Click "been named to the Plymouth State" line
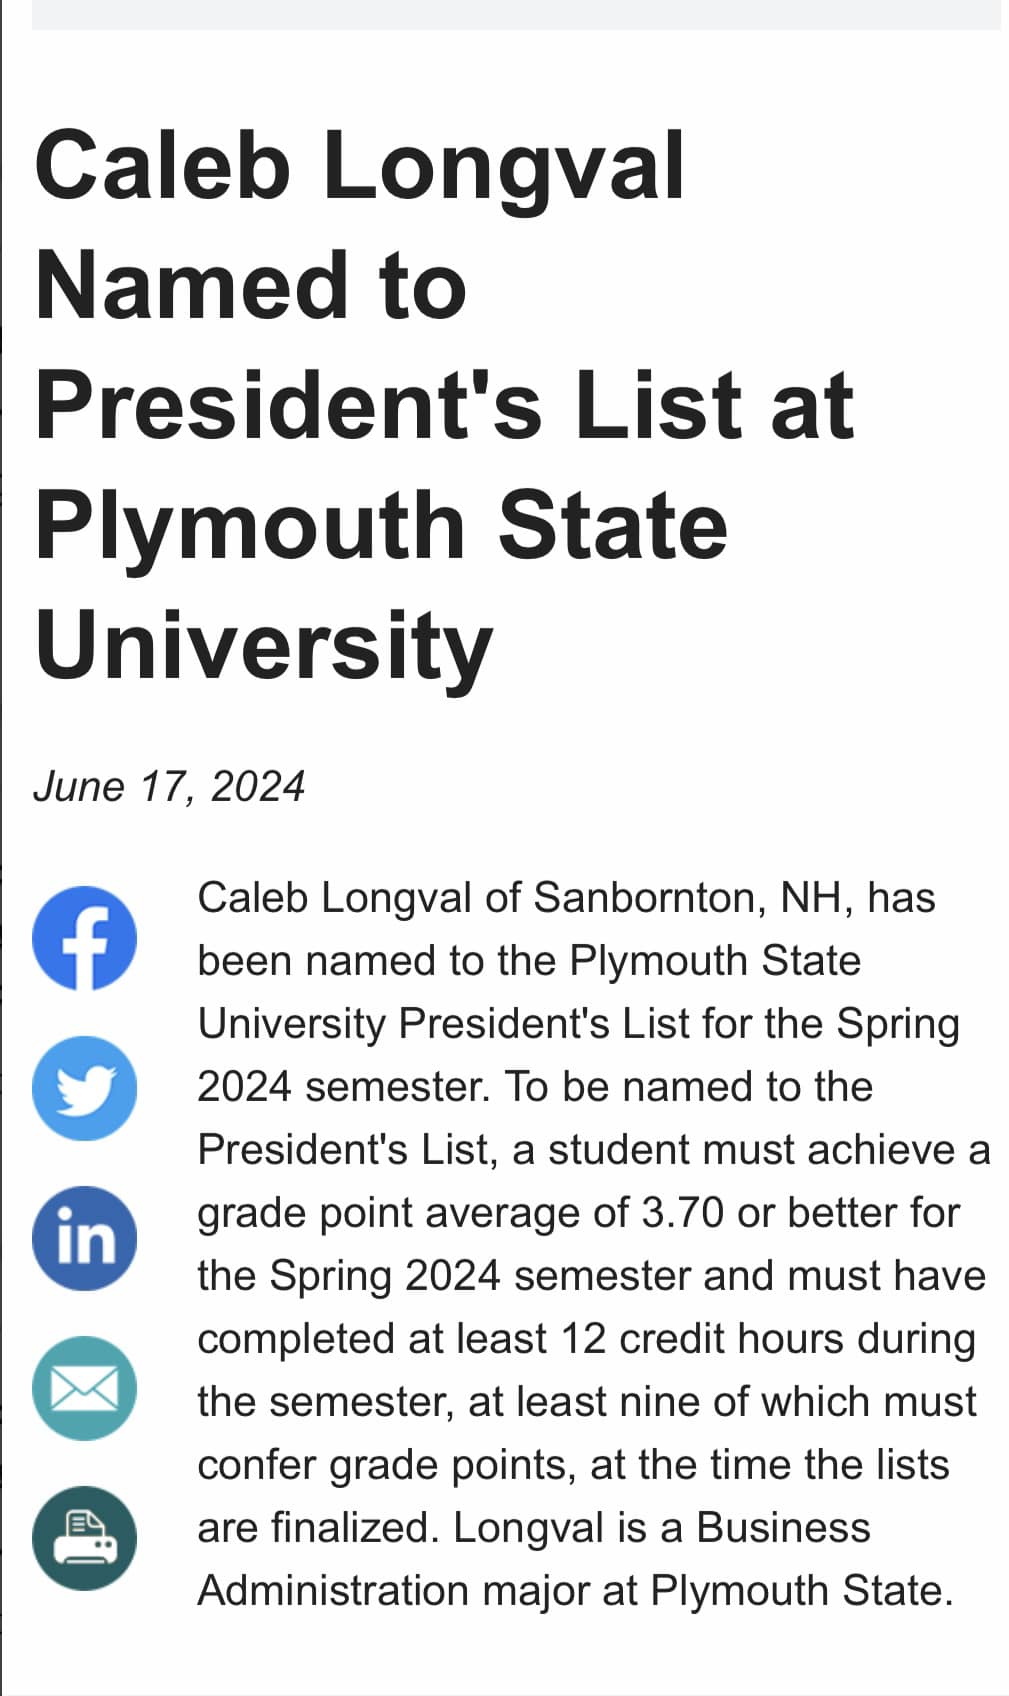 [x=529, y=961]
